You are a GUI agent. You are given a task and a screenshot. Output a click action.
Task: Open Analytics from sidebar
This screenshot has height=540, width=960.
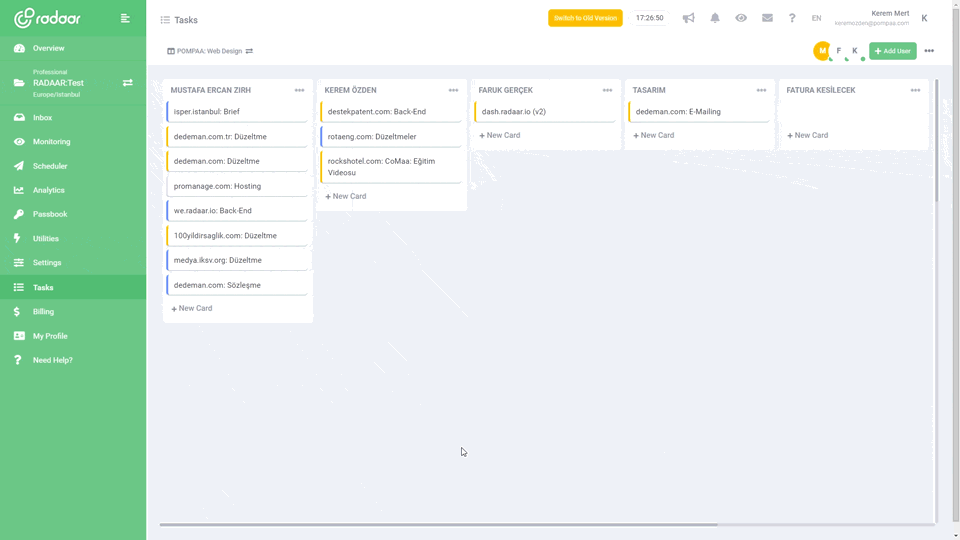pyautogui.click(x=48, y=190)
